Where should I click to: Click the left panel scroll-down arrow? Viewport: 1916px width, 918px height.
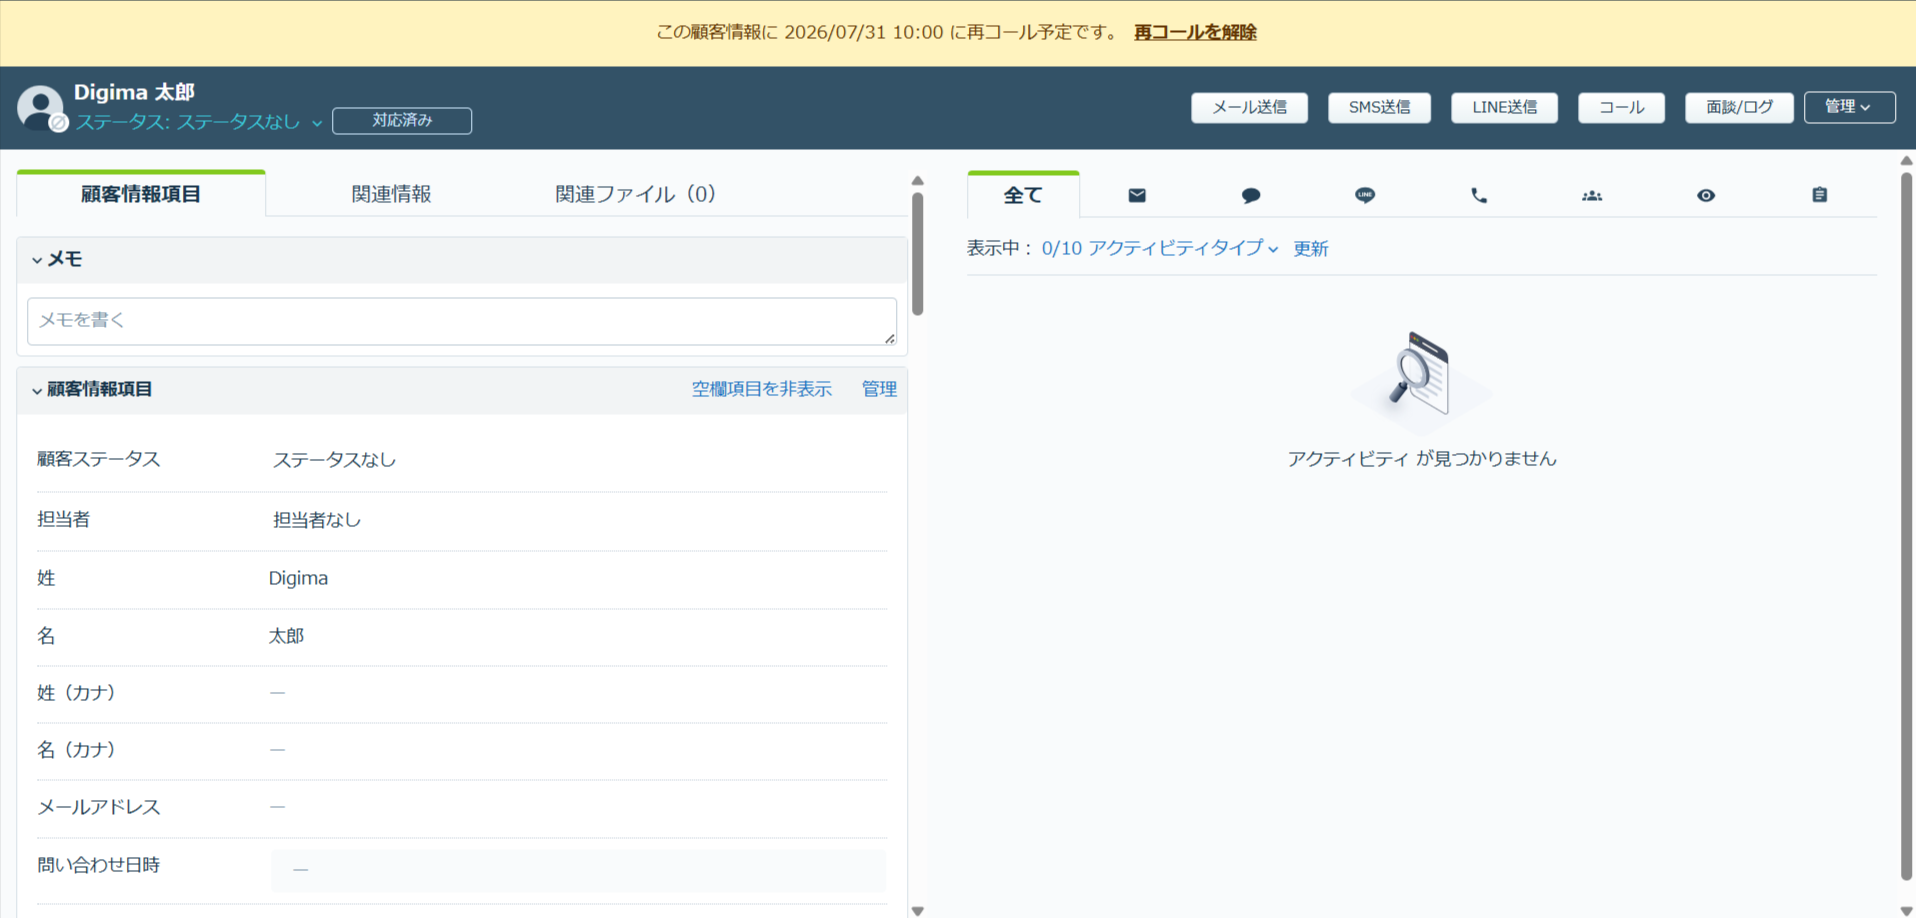tap(917, 911)
